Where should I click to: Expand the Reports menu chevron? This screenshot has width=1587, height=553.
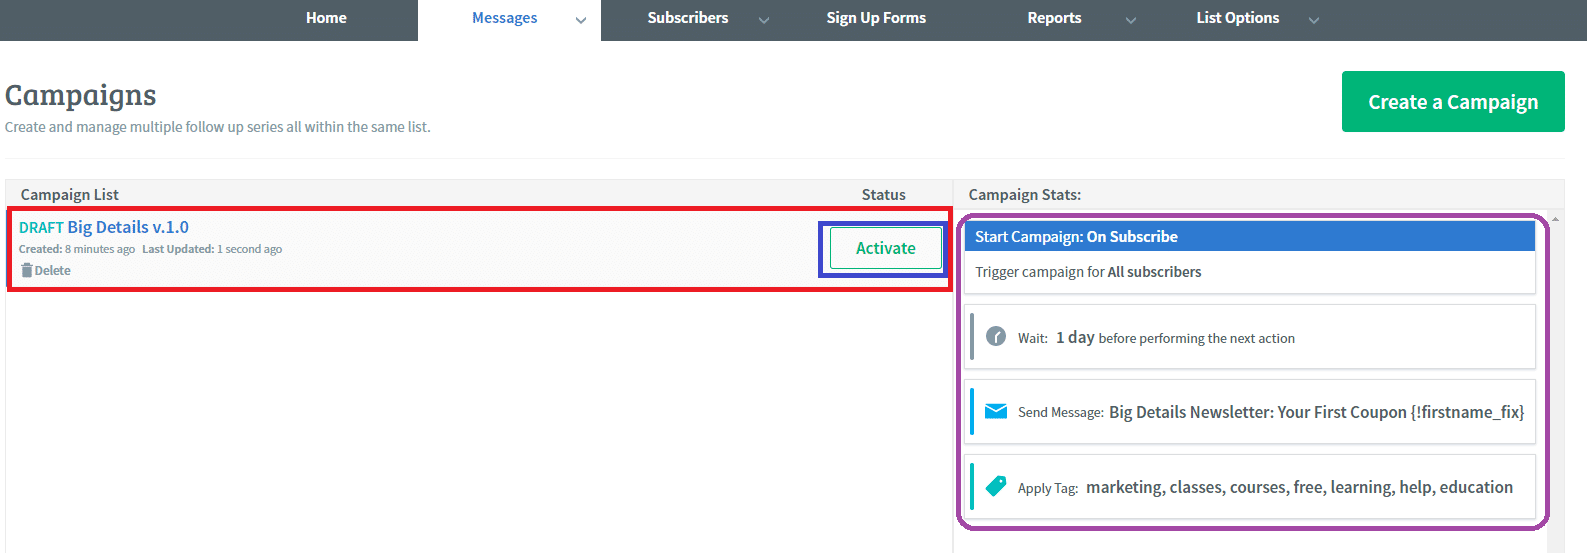[1131, 20]
